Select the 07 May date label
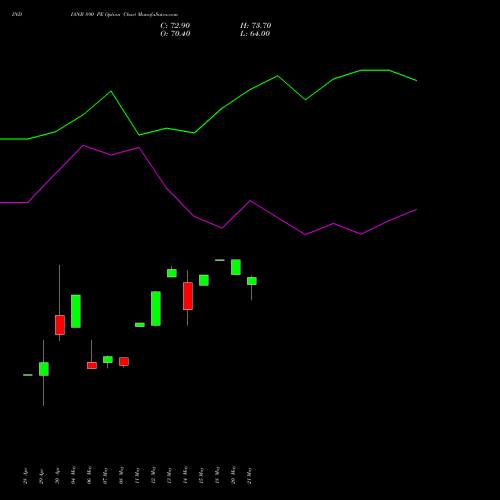This screenshot has height=500, width=500. click(x=105, y=475)
